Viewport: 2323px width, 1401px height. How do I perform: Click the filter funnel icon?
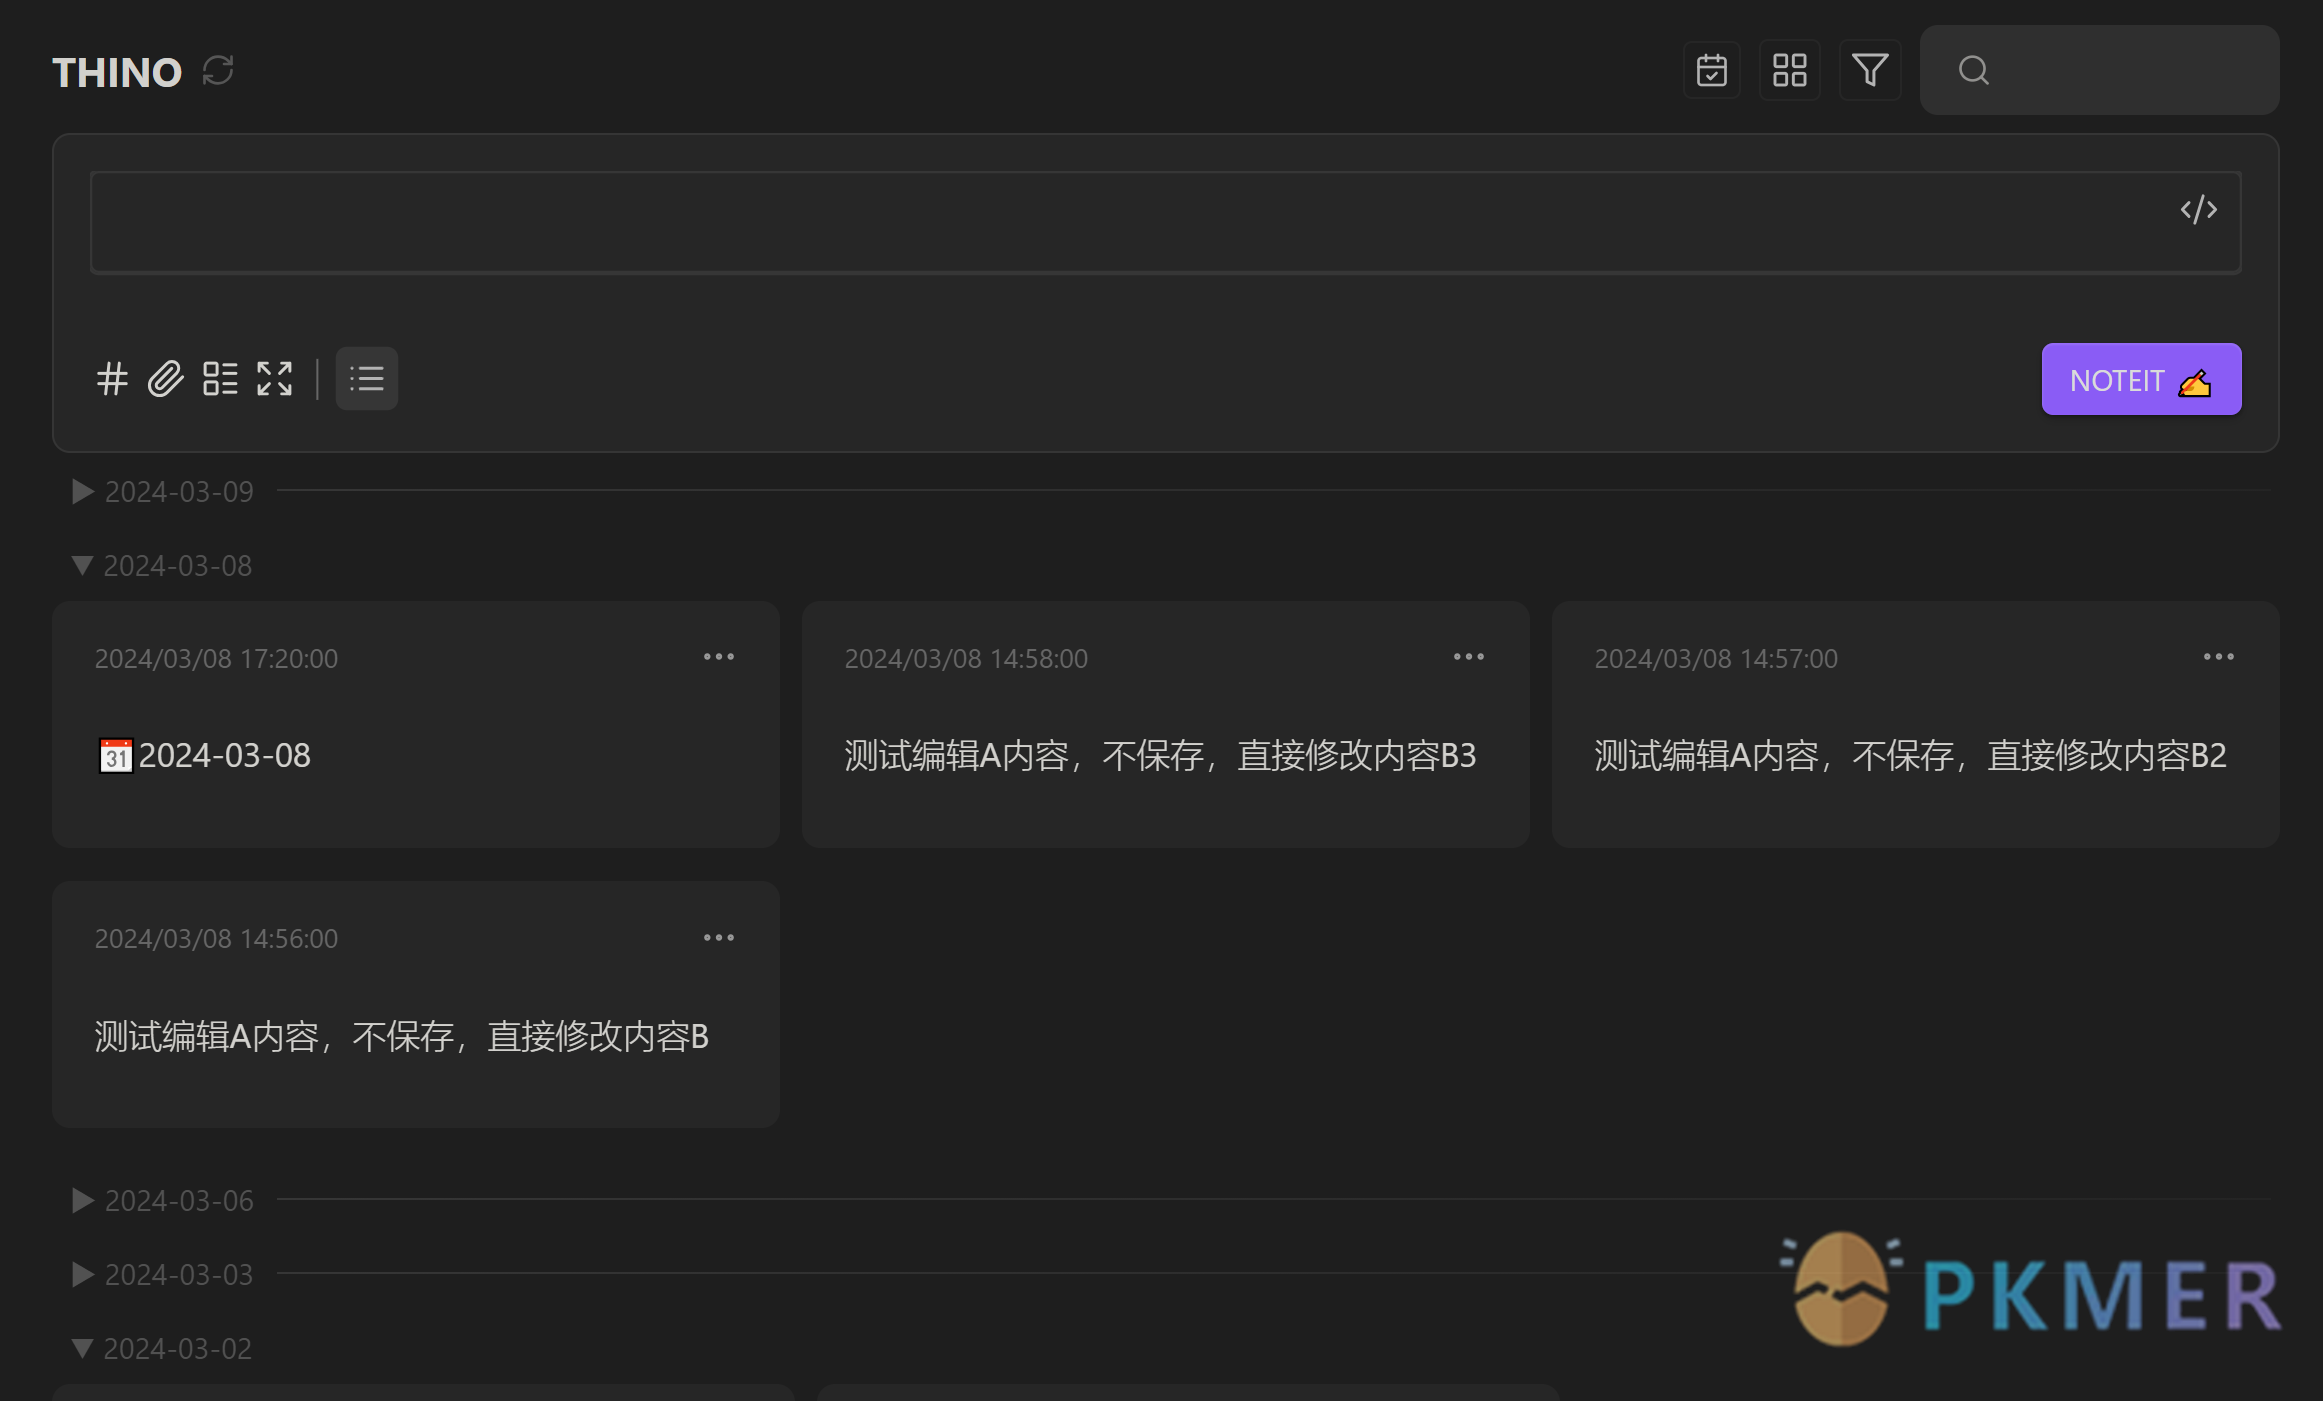click(x=1870, y=70)
